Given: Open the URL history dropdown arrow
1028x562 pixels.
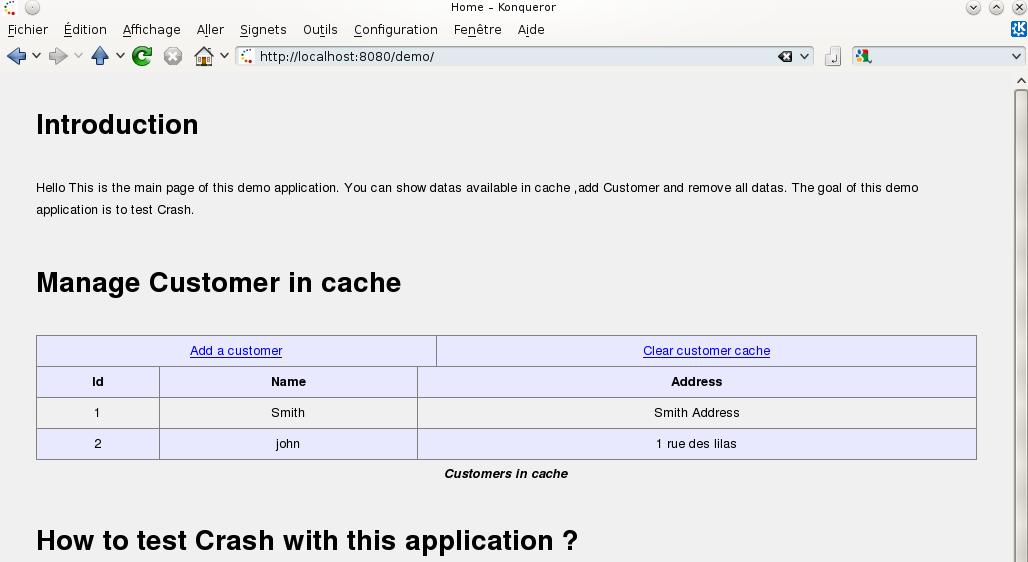Looking at the screenshot, I should click(x=804, y=56).
